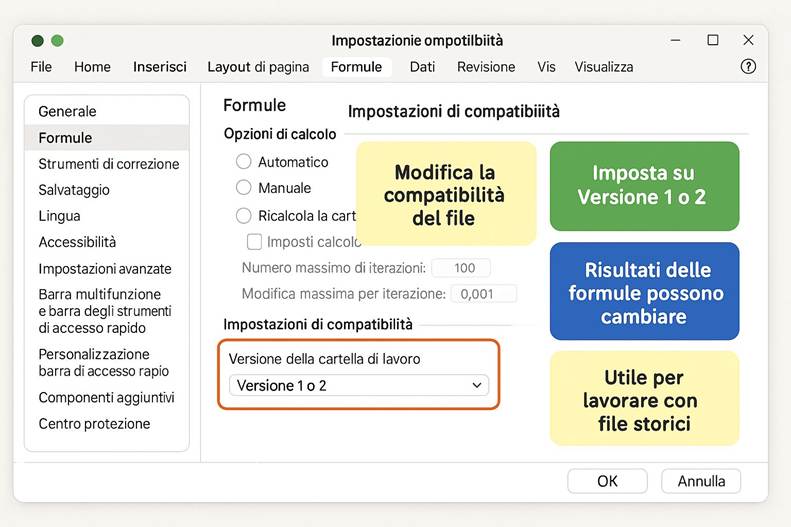Screen dimensions: 791x527
Task: Enable the Imposti calcolo checkbox
Action: tap(254, 242)
